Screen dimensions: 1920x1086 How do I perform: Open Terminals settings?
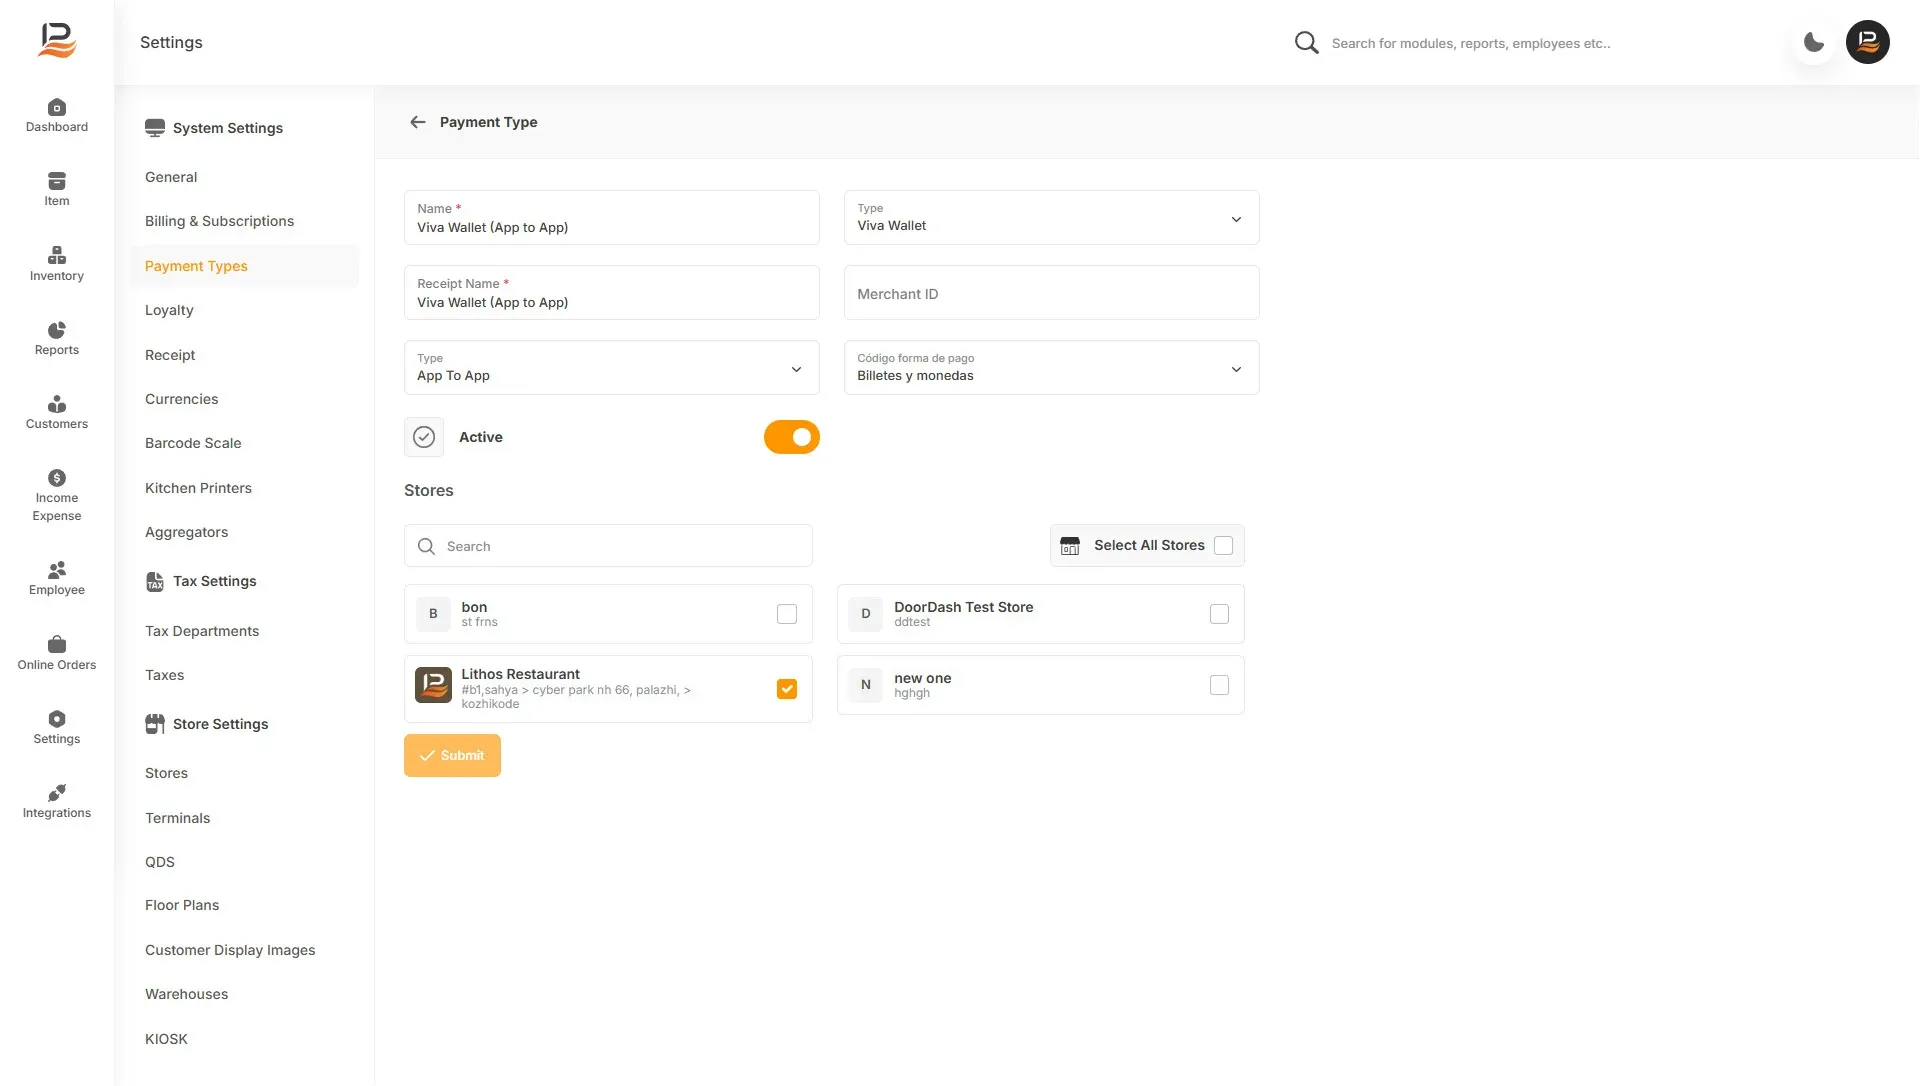click(177, 818)
